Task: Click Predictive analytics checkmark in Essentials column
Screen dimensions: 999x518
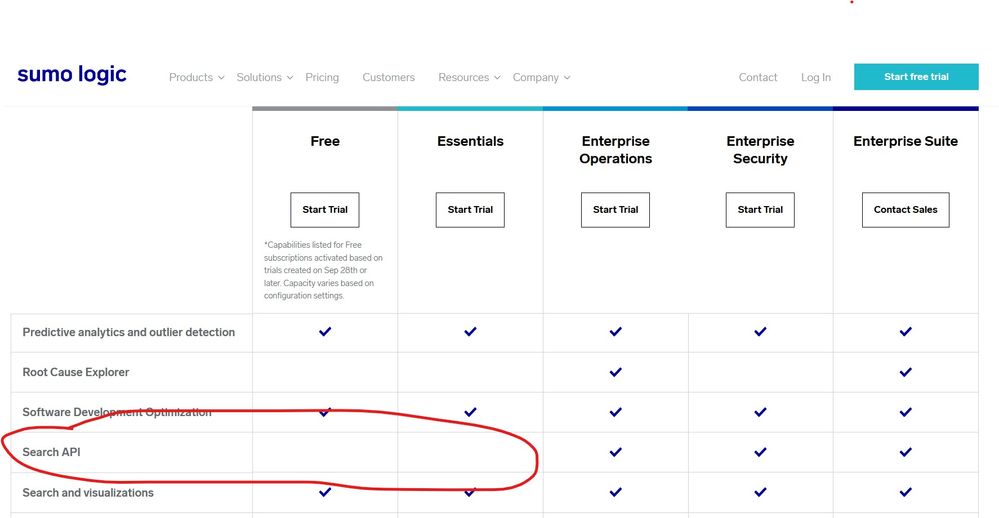Action: (470, 331)
